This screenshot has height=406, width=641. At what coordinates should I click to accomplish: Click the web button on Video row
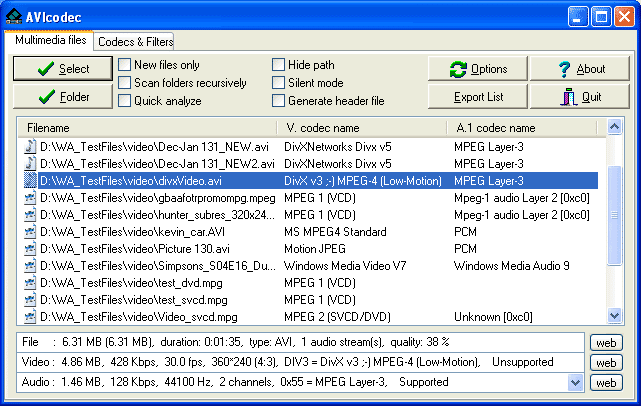[603, 363]
